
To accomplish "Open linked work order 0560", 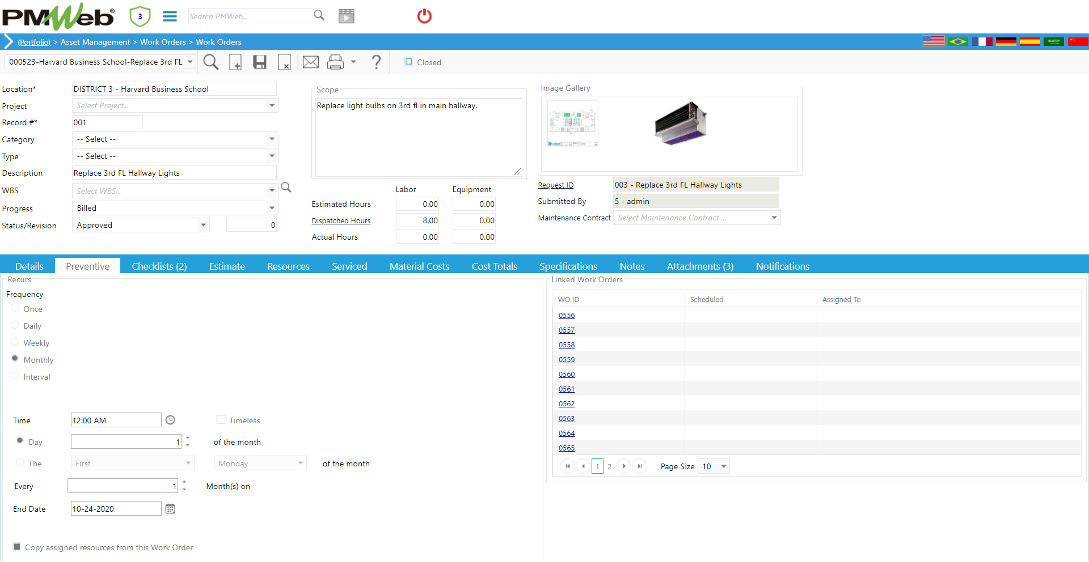I will pos(566,374).
